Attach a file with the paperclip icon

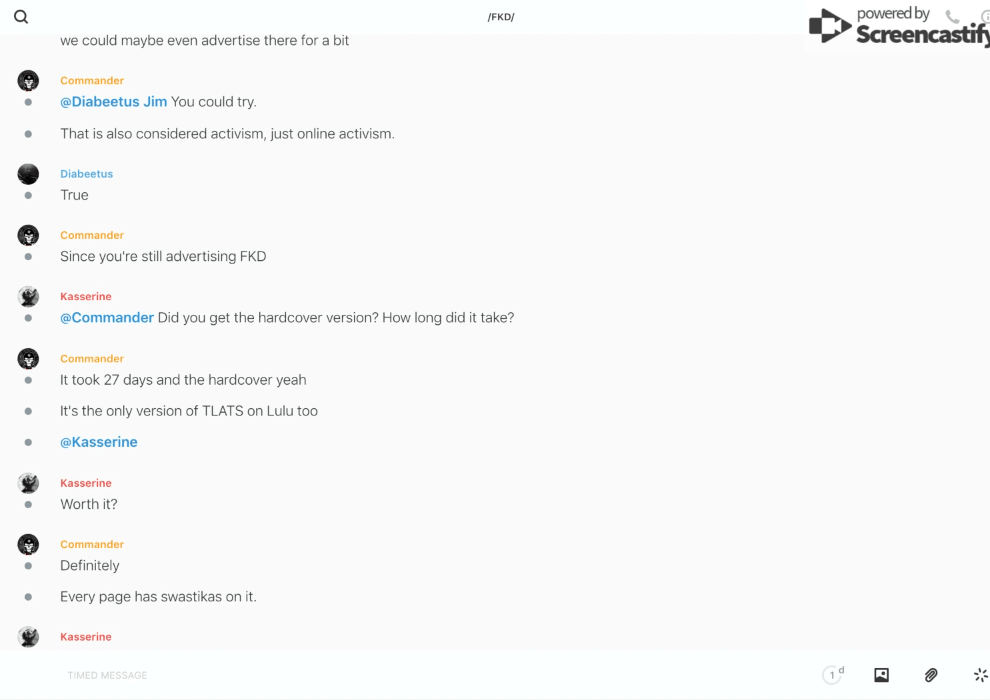click(x=931, y=675)
